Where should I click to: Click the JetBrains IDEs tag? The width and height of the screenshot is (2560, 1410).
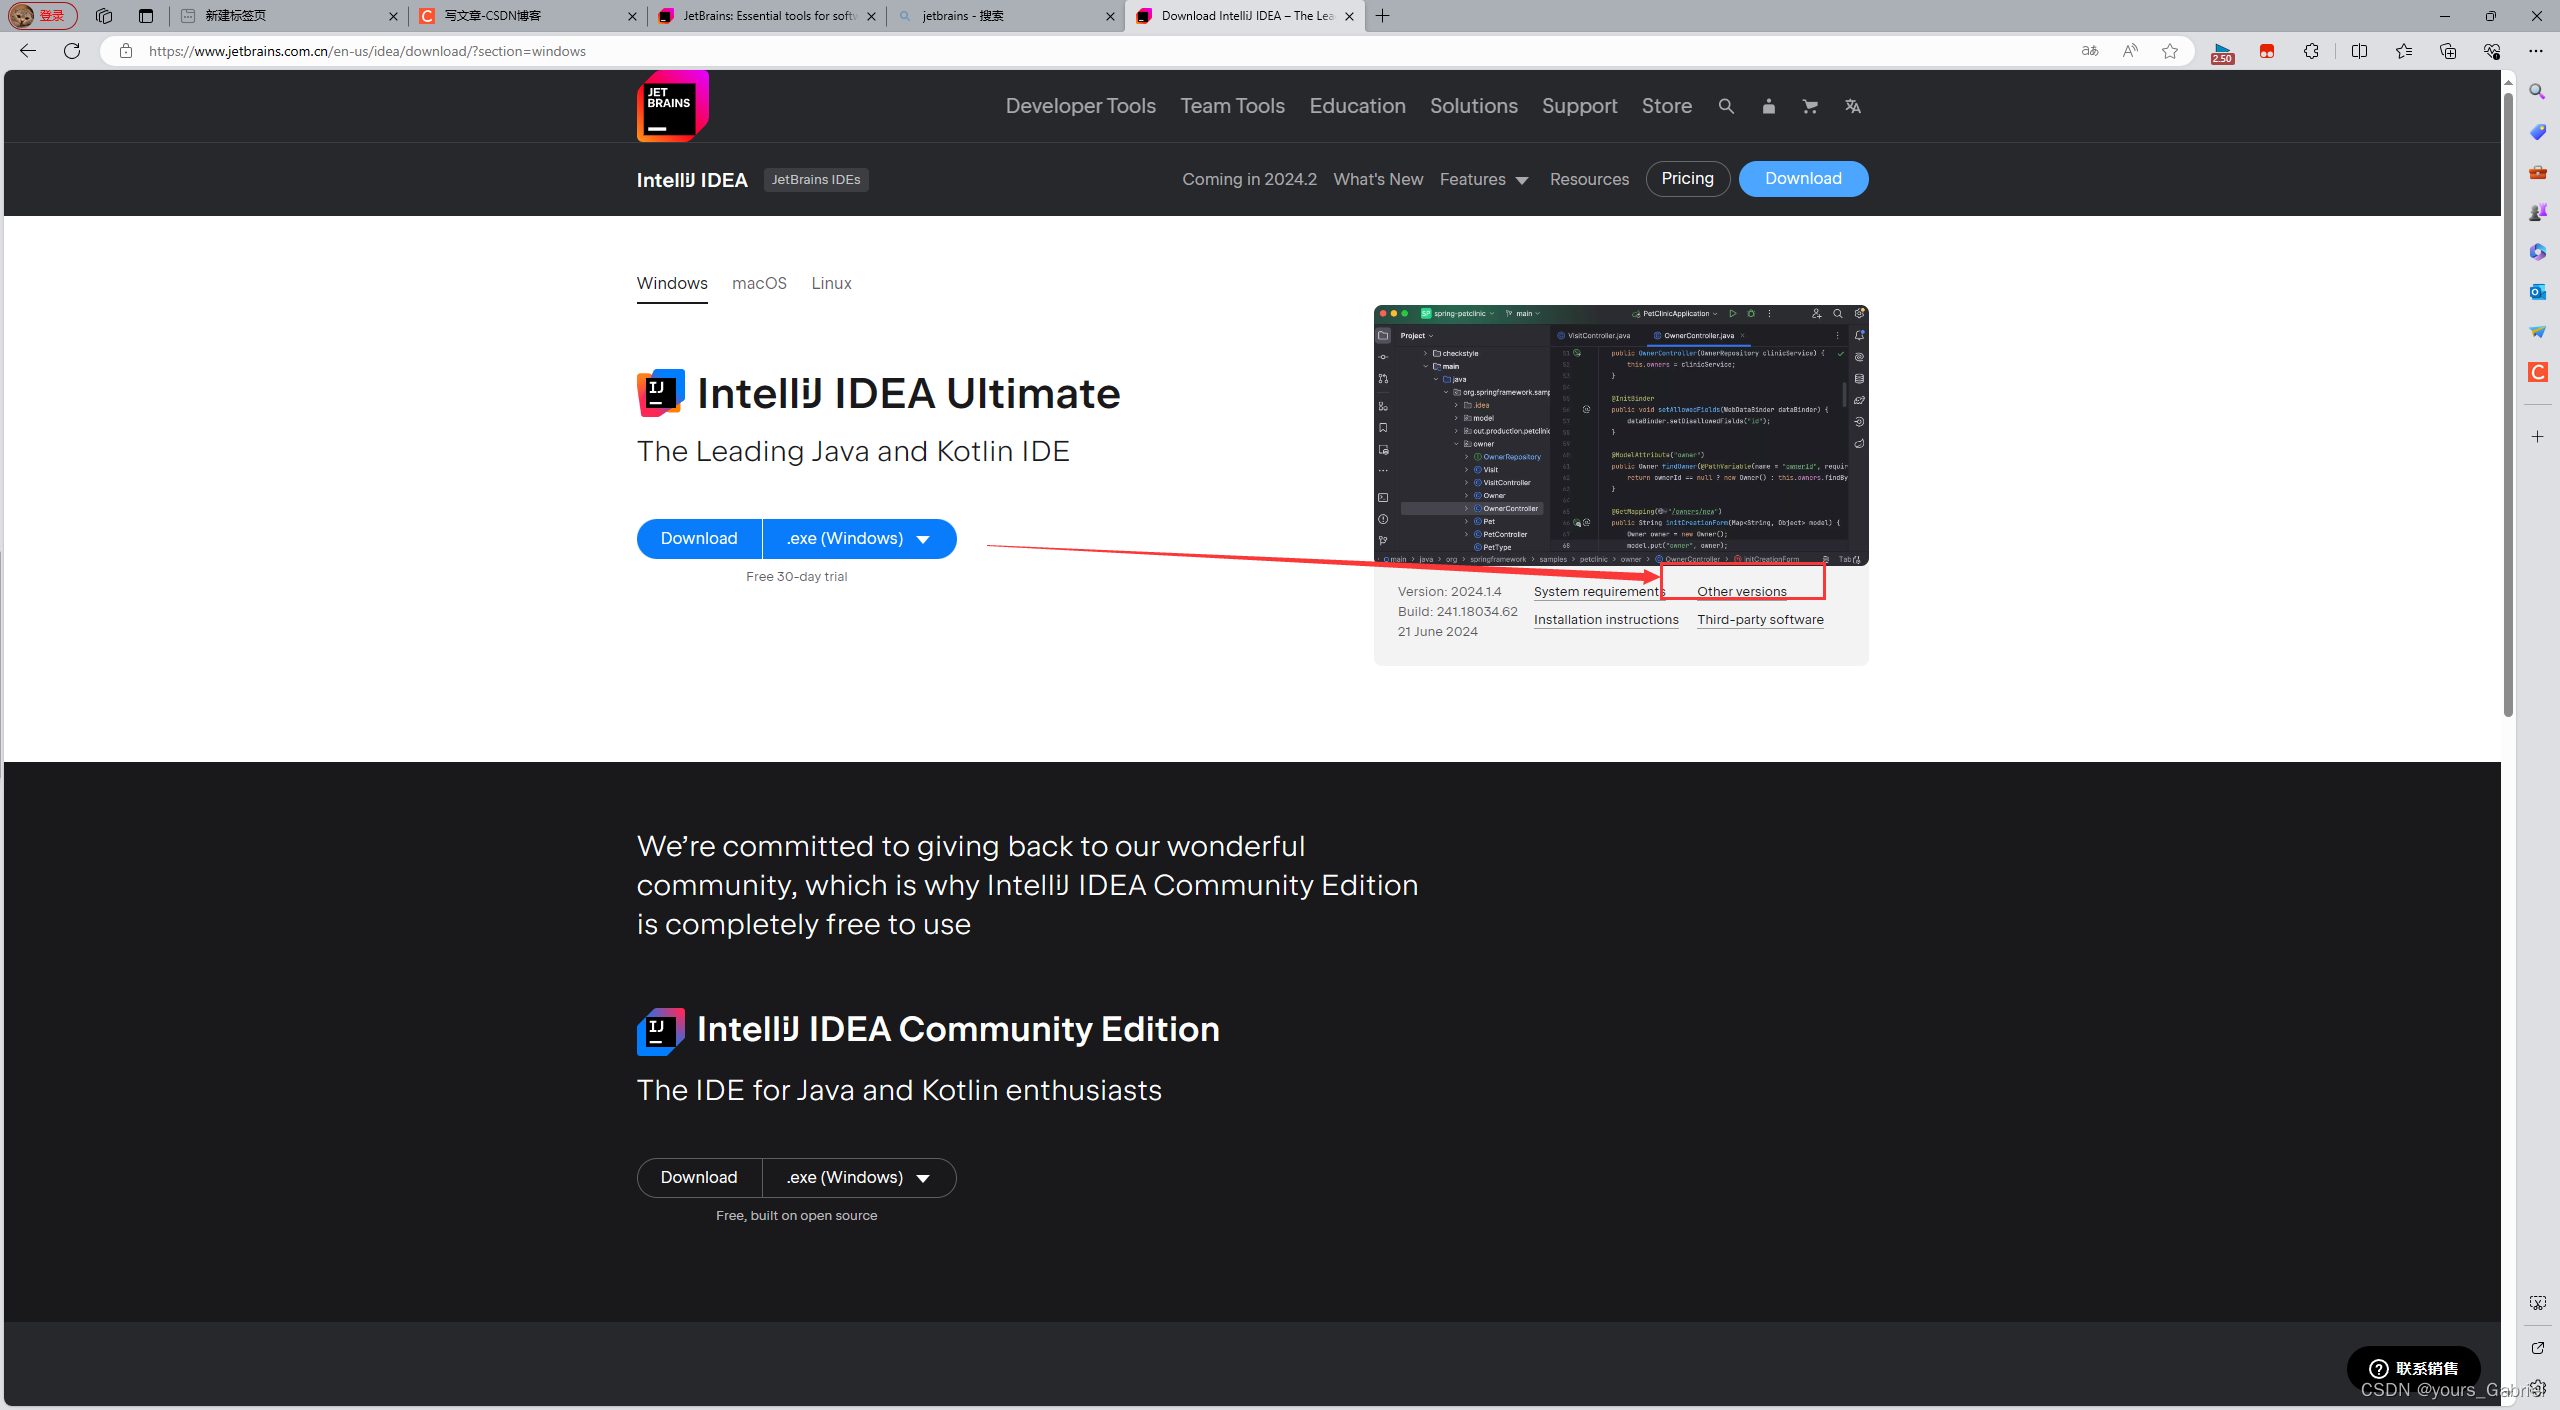click(816, 180)
